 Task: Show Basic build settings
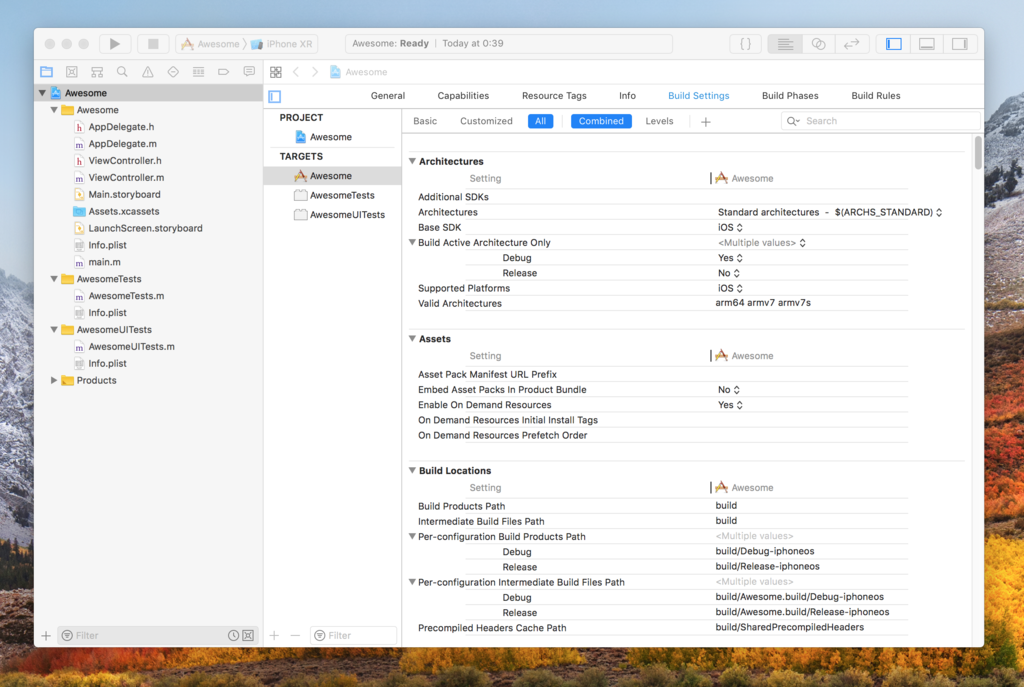click(x=425, y=121)
